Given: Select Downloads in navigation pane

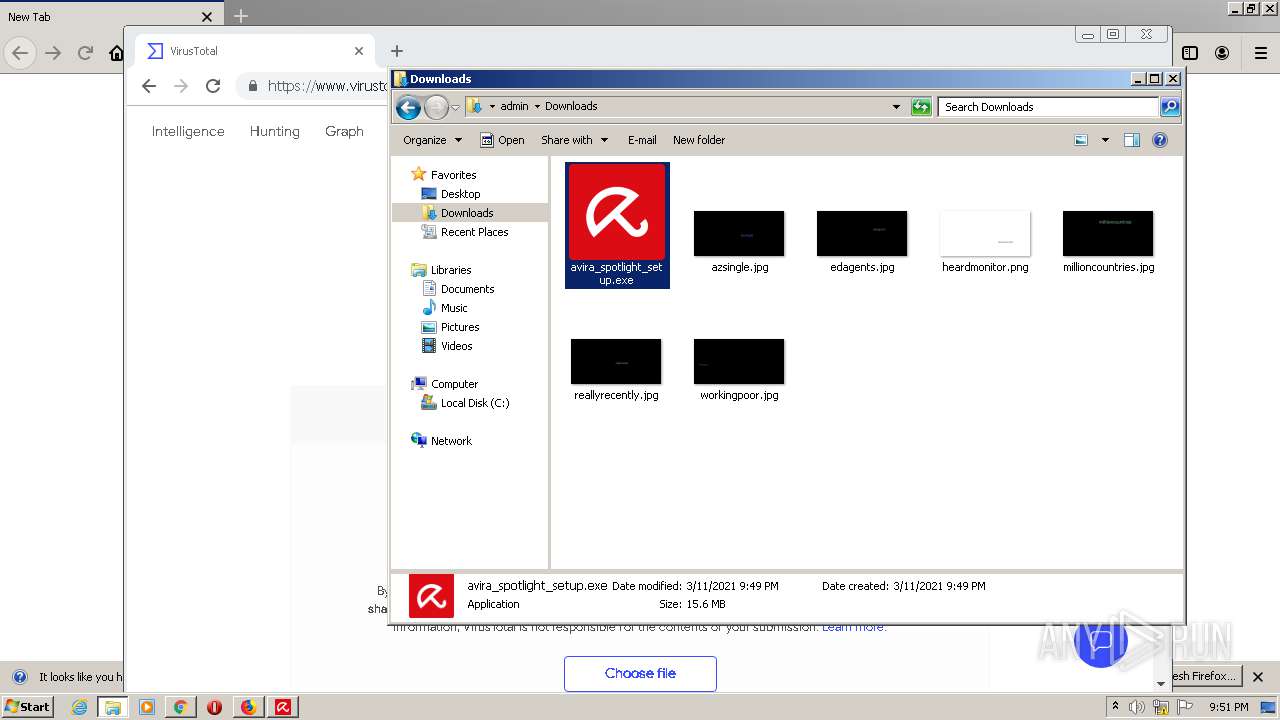Looking at the screenshot, I should (467, 213).
